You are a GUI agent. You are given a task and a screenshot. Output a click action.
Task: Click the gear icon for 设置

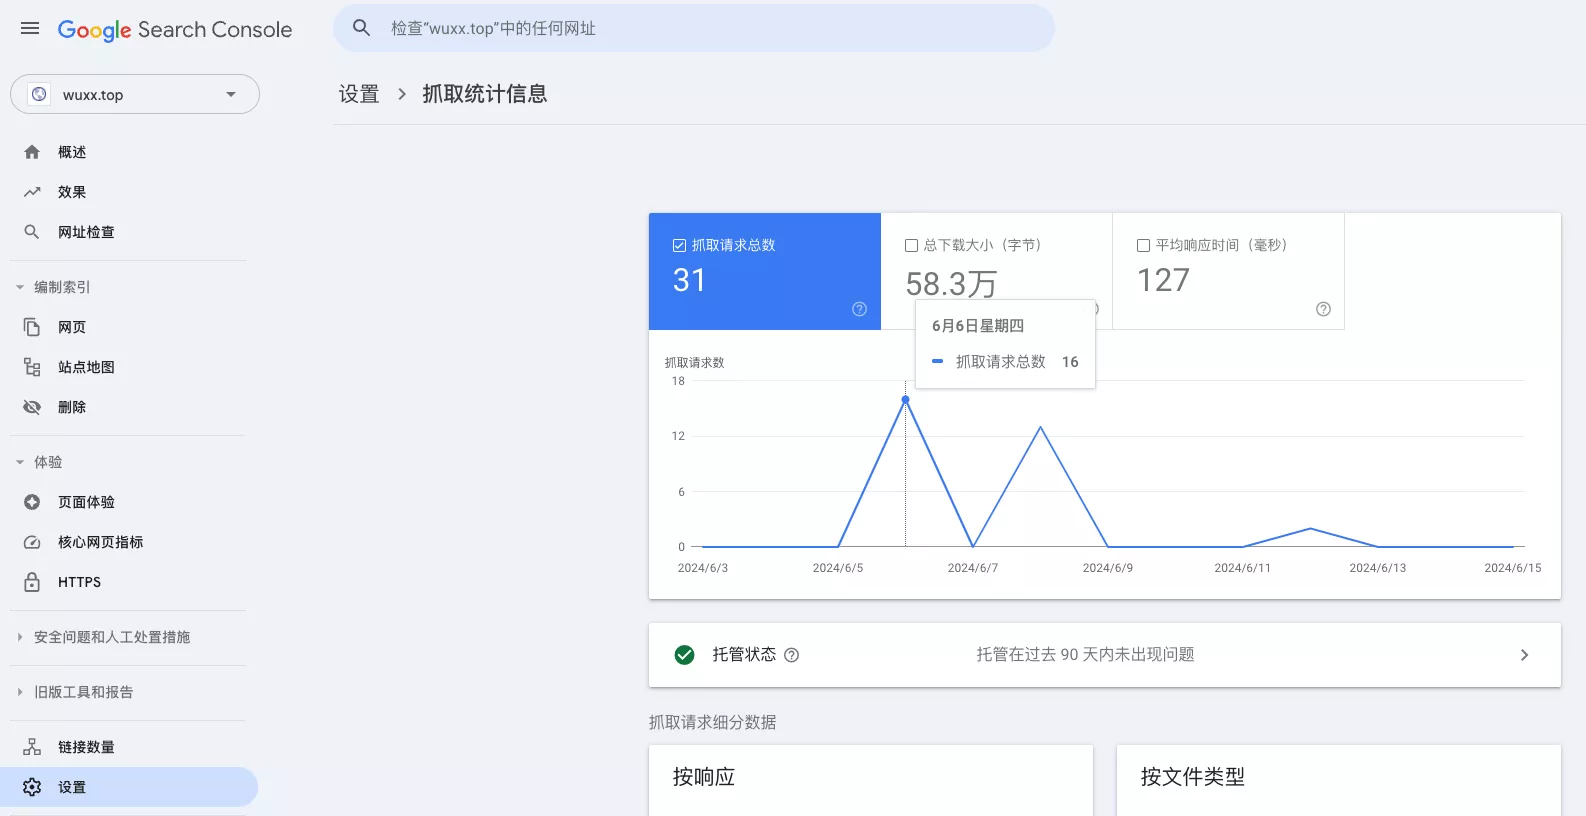[32, 787]
